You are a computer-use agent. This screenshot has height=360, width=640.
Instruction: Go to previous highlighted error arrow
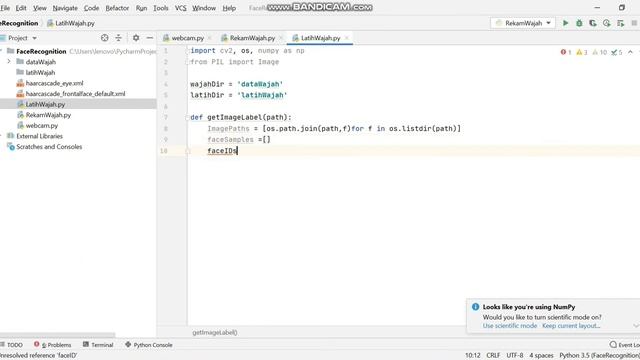(x=630, y=52)
